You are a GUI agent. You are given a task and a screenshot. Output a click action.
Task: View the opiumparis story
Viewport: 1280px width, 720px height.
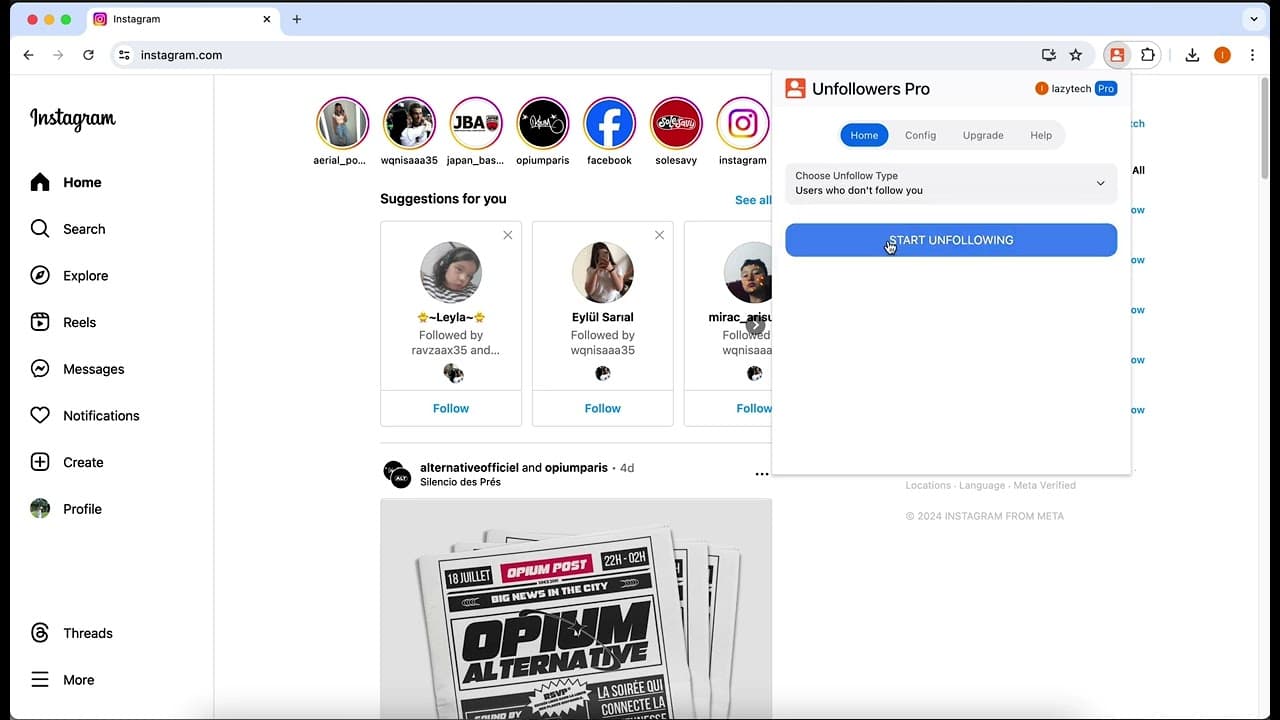pyautogui.click(x=543, y=123)
